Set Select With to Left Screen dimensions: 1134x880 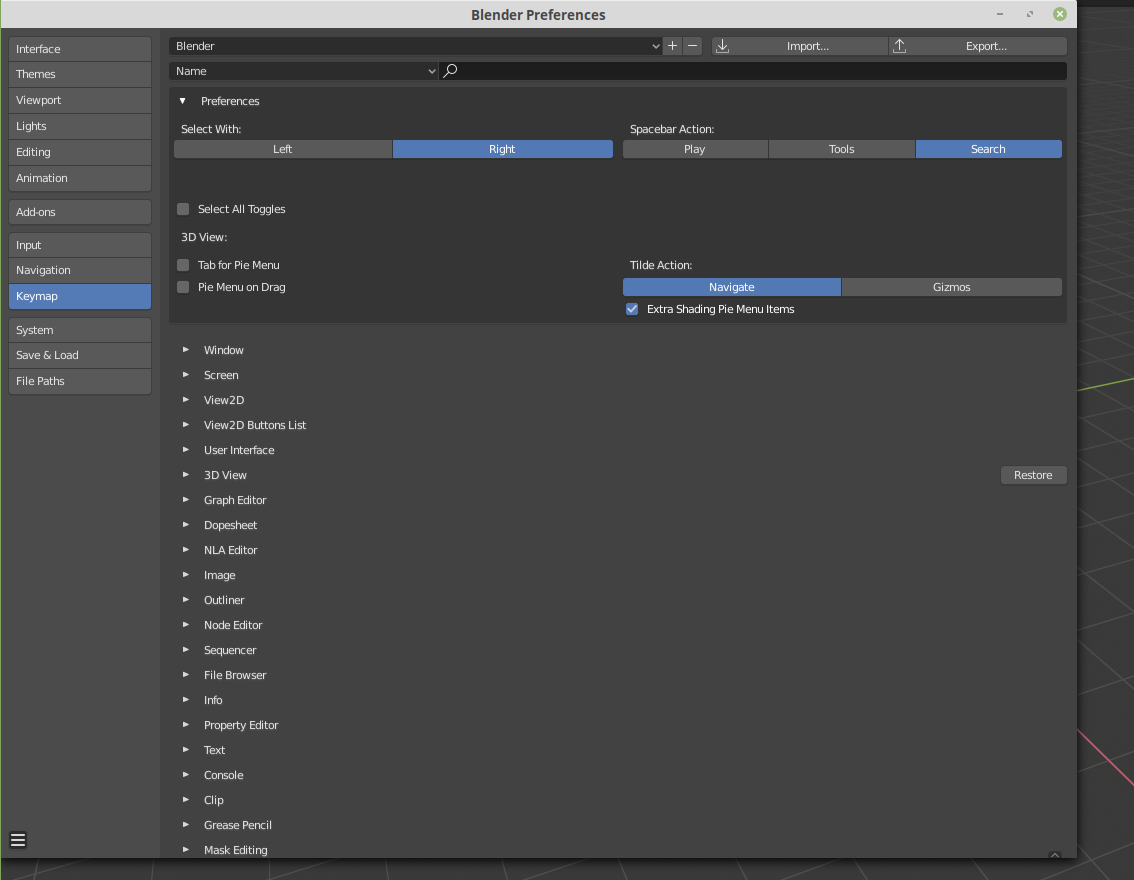click(x=283, y=149)
